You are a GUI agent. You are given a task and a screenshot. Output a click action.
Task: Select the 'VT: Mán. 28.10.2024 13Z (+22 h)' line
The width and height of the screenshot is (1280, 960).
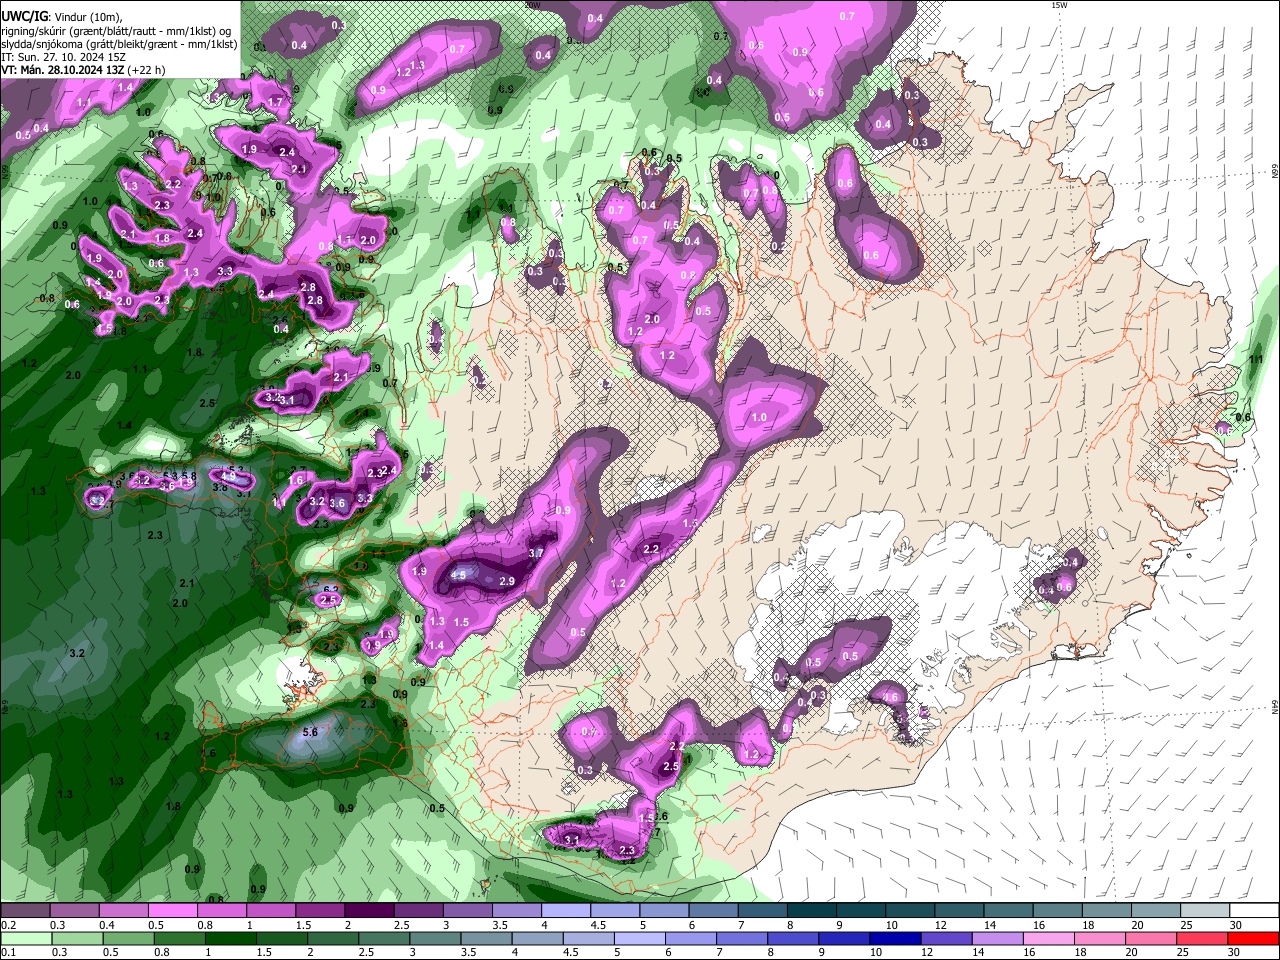tap(84, 70)
